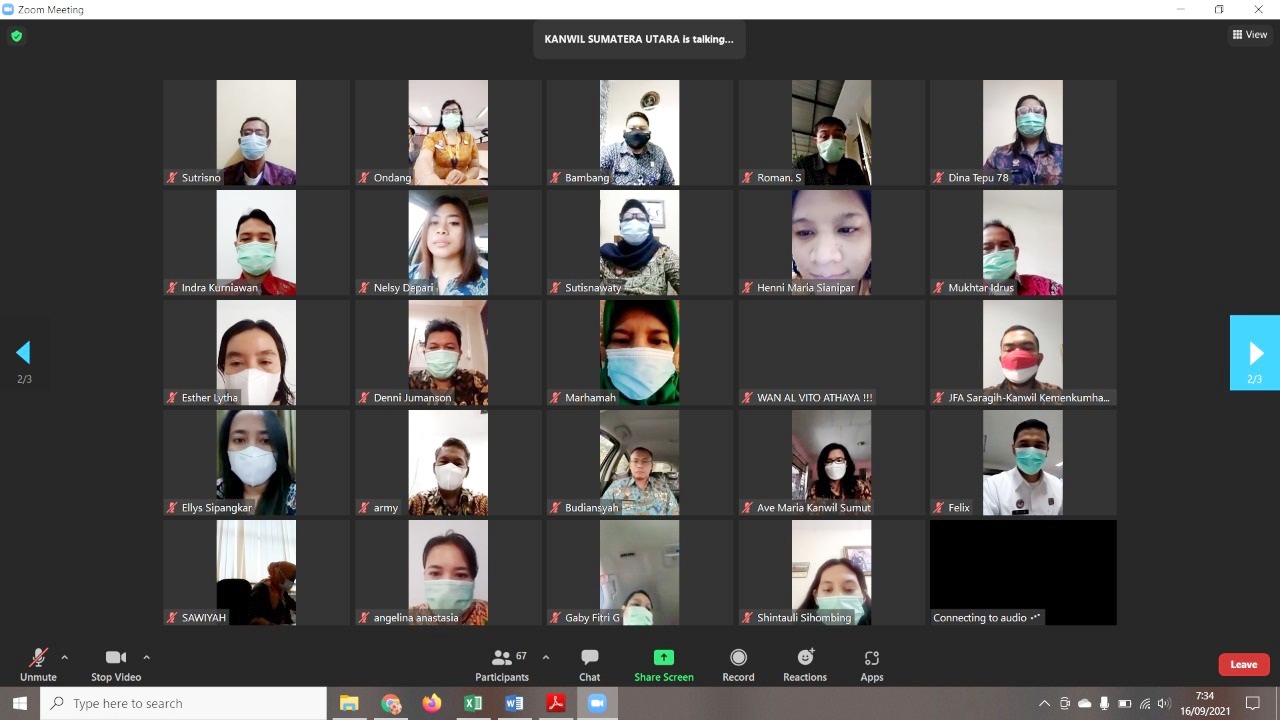Toggle the camera with Stop Video

[x=116, y=658]
